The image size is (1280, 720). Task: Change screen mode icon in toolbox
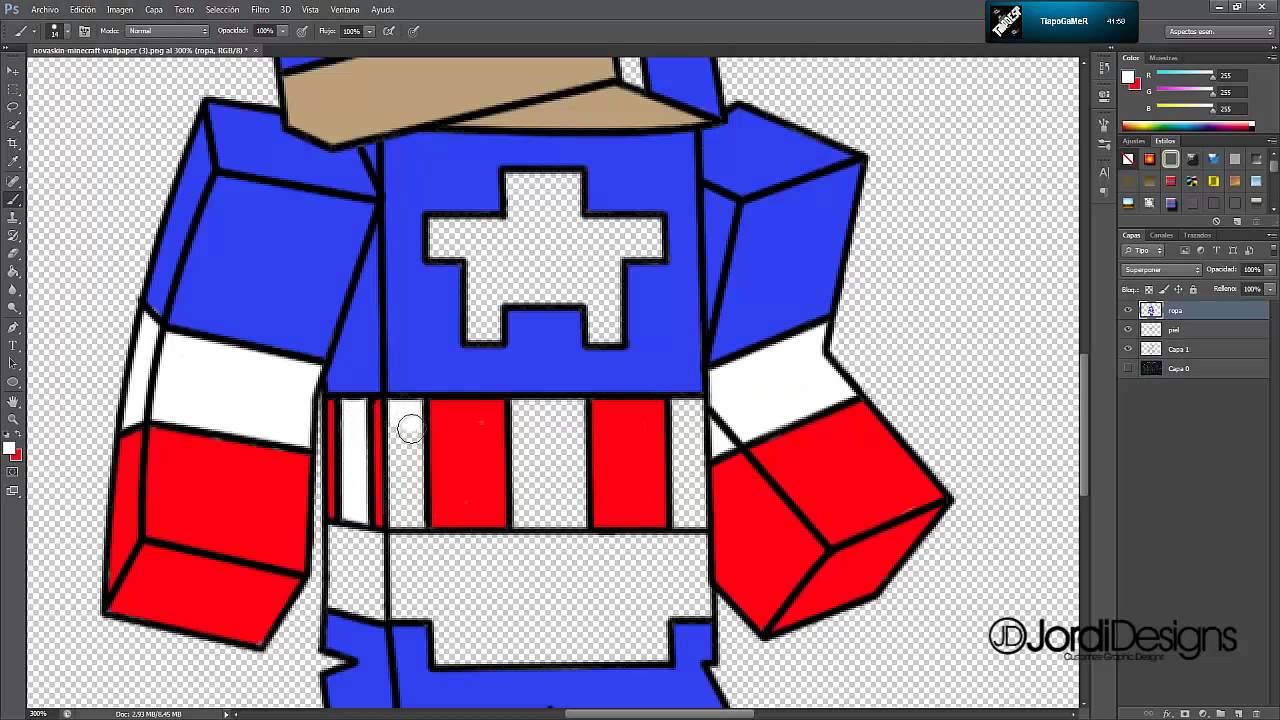pos(13,491)
